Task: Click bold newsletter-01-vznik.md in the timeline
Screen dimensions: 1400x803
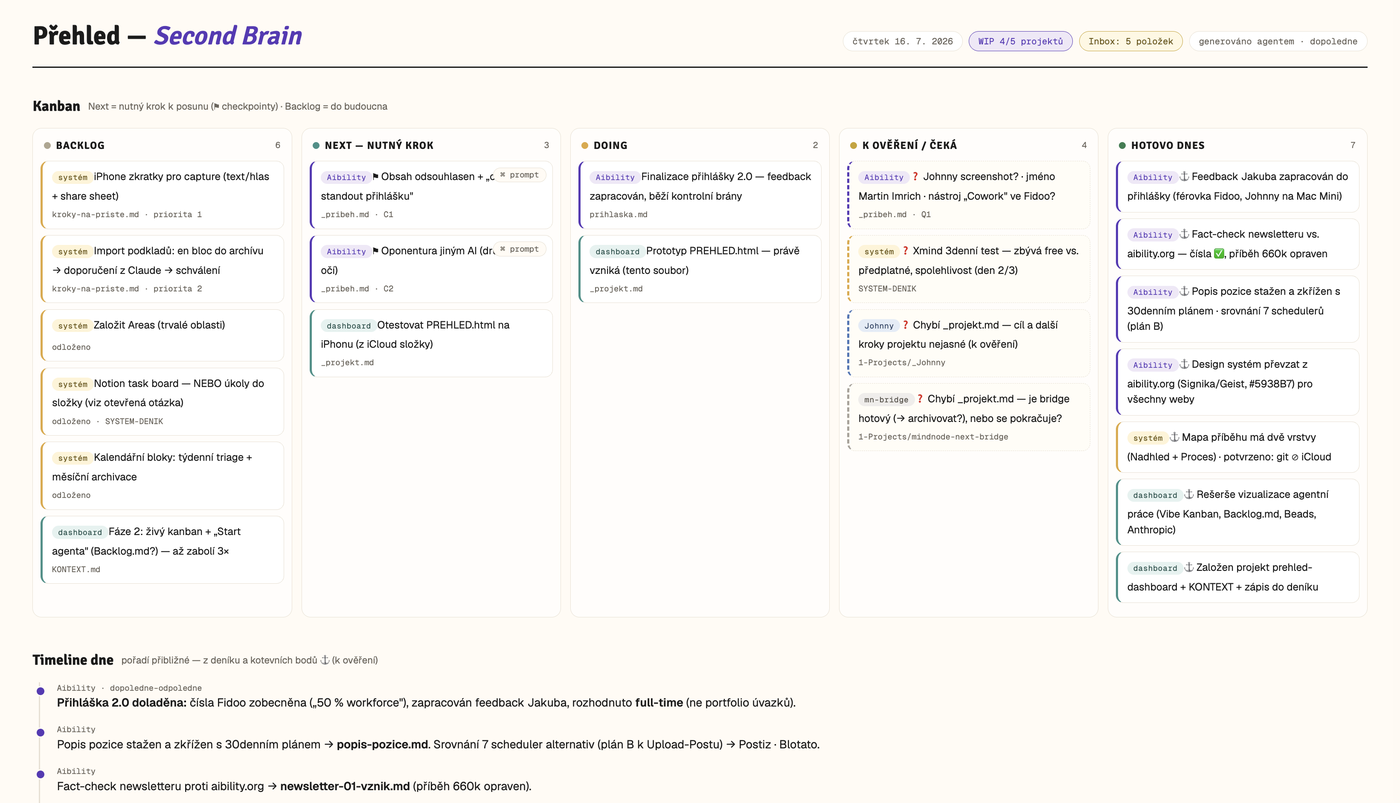Action: click(x=345, y=786)
